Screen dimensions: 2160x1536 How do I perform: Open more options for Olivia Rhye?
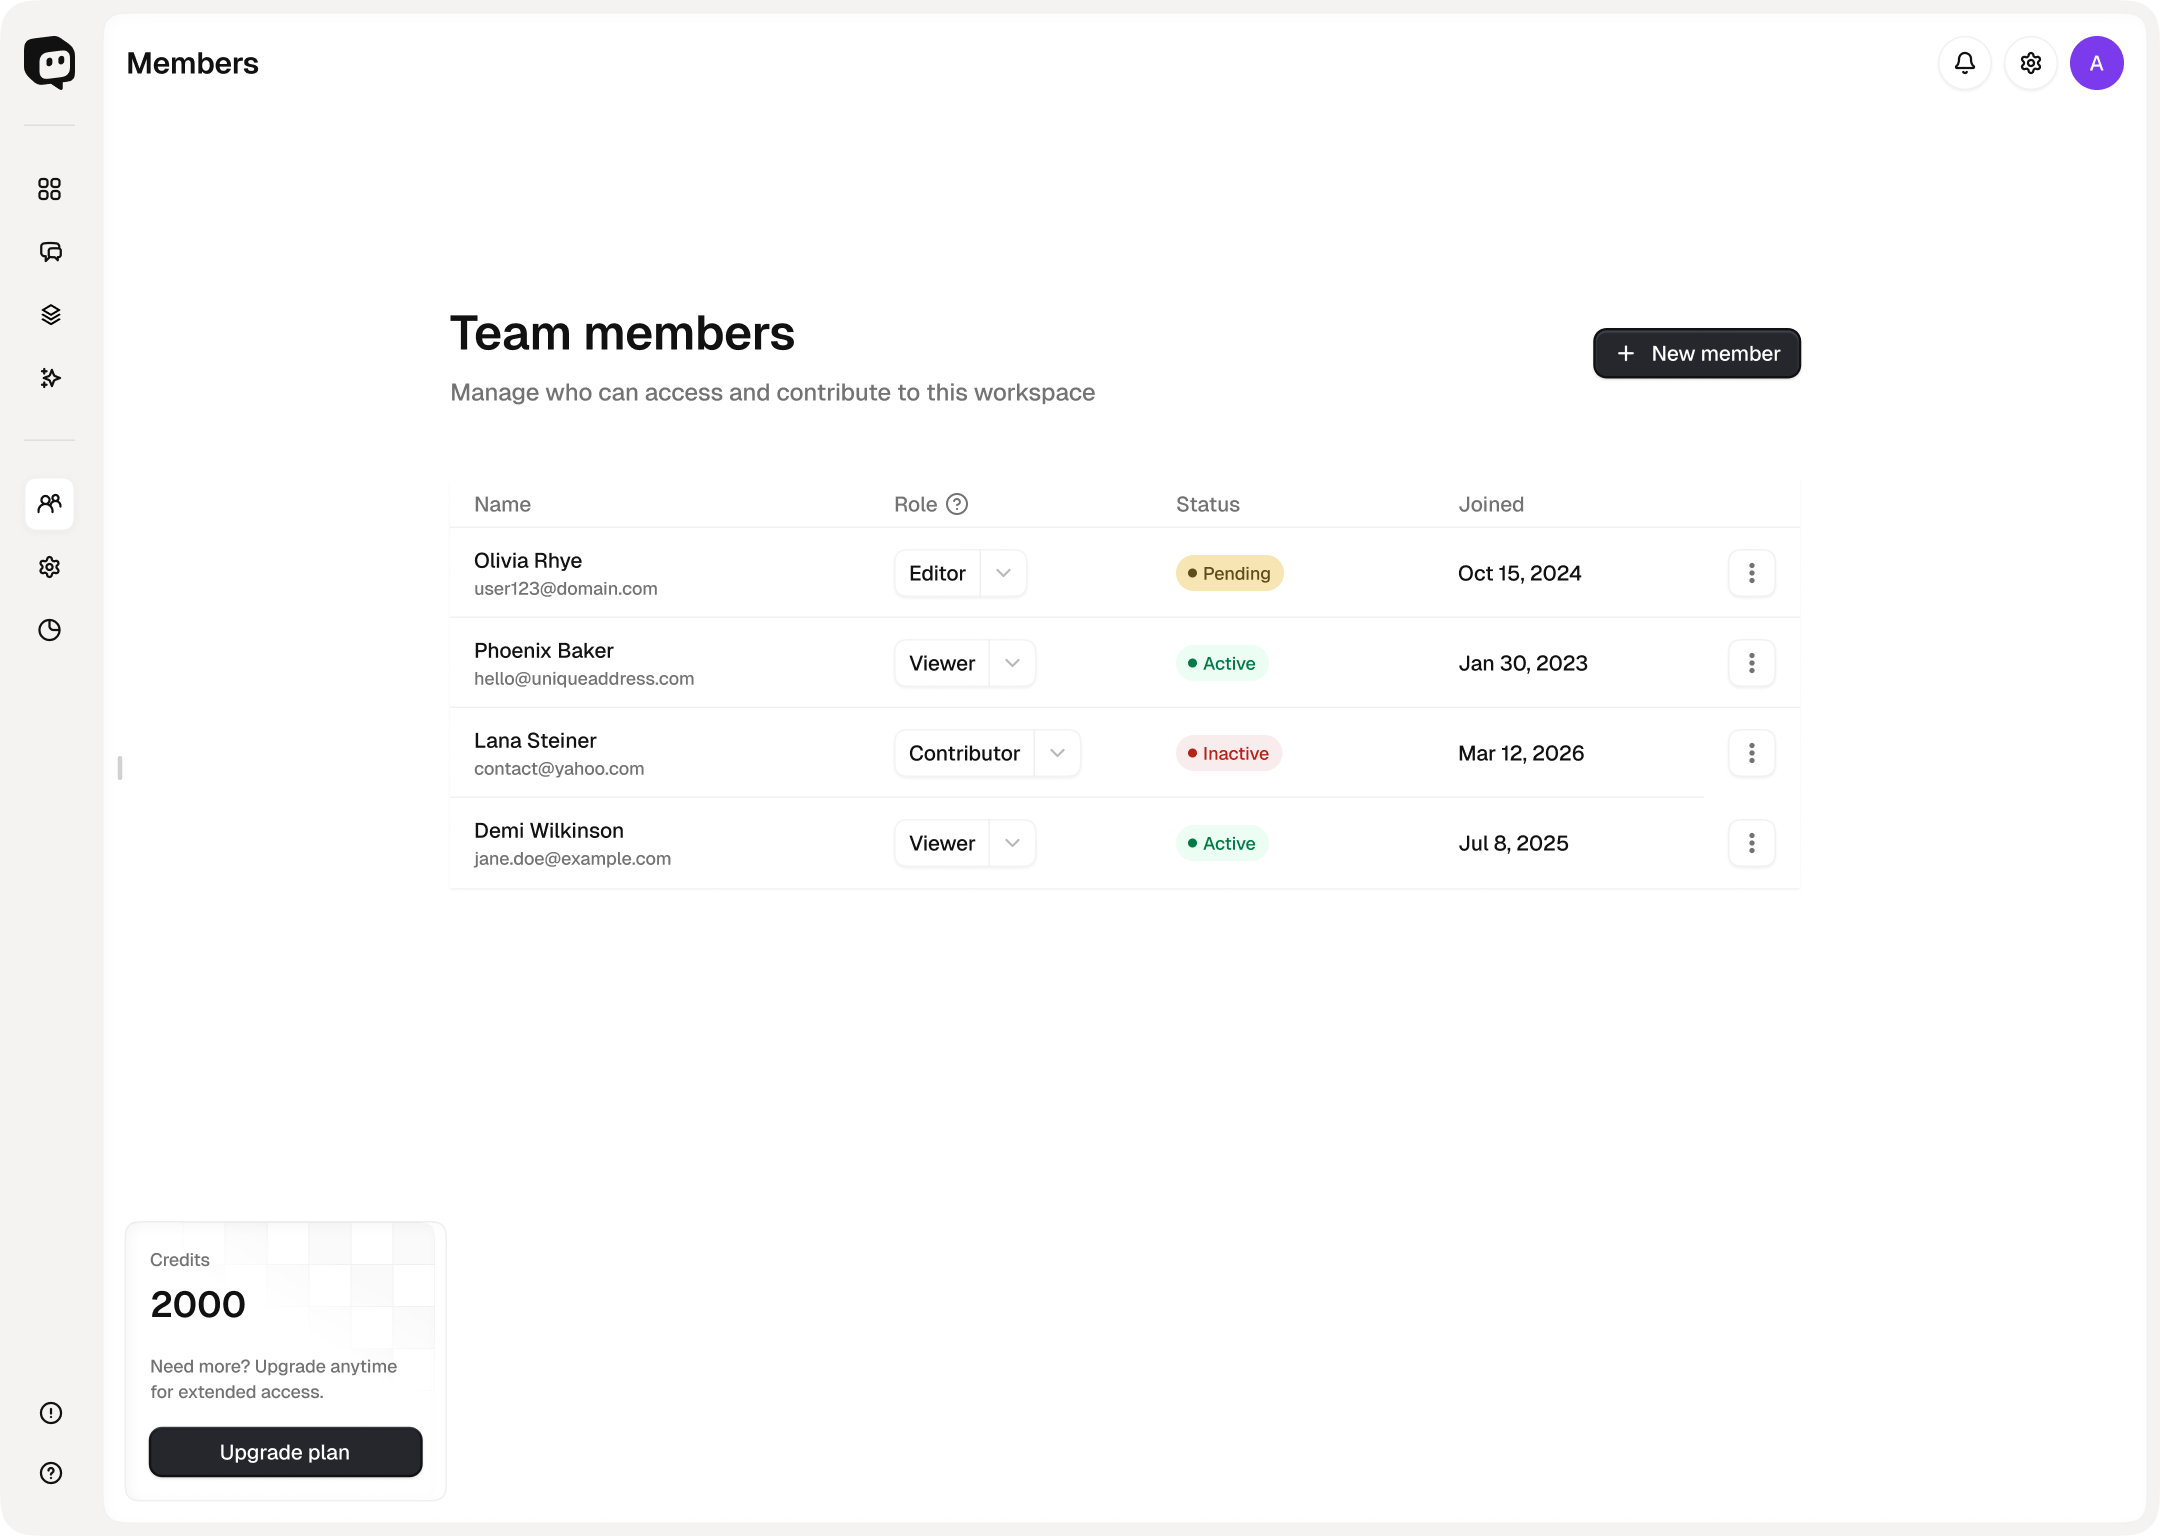[1752, 573]
